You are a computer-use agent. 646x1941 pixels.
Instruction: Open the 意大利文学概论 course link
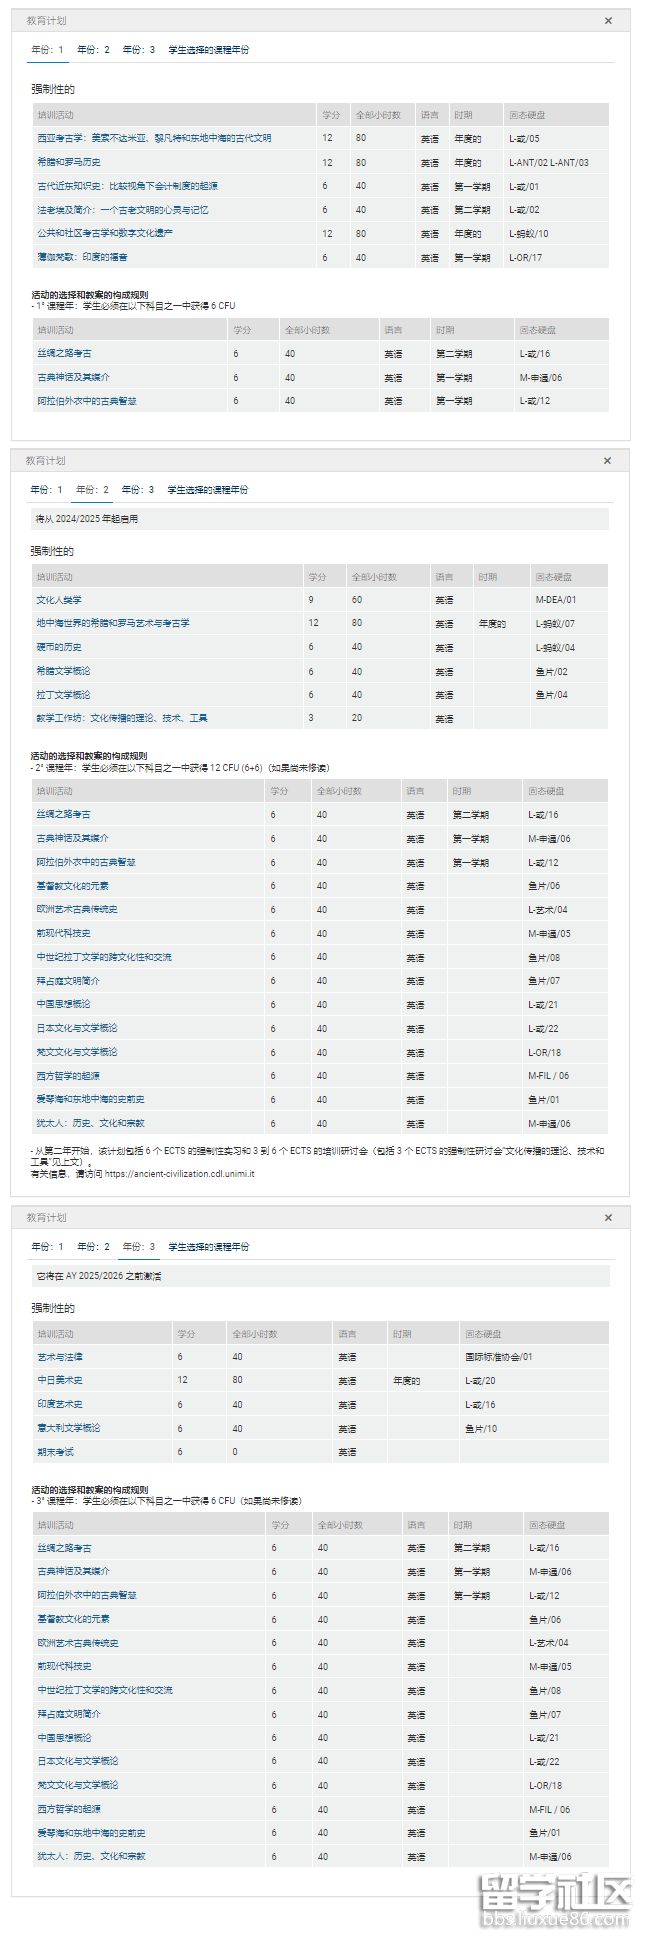click(x=69, y=1428)
